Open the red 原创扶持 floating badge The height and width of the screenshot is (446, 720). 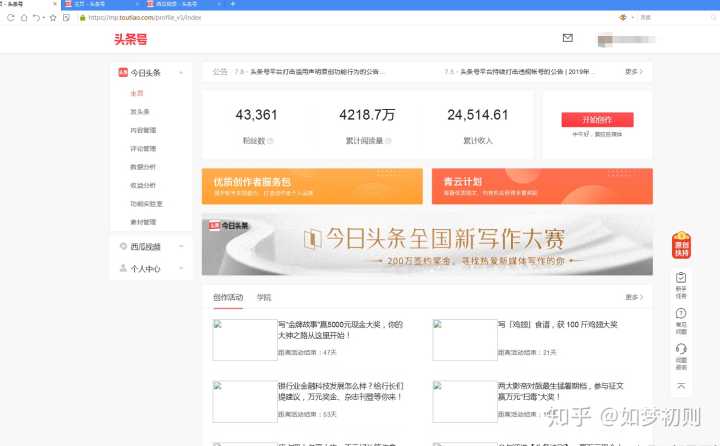680,245
